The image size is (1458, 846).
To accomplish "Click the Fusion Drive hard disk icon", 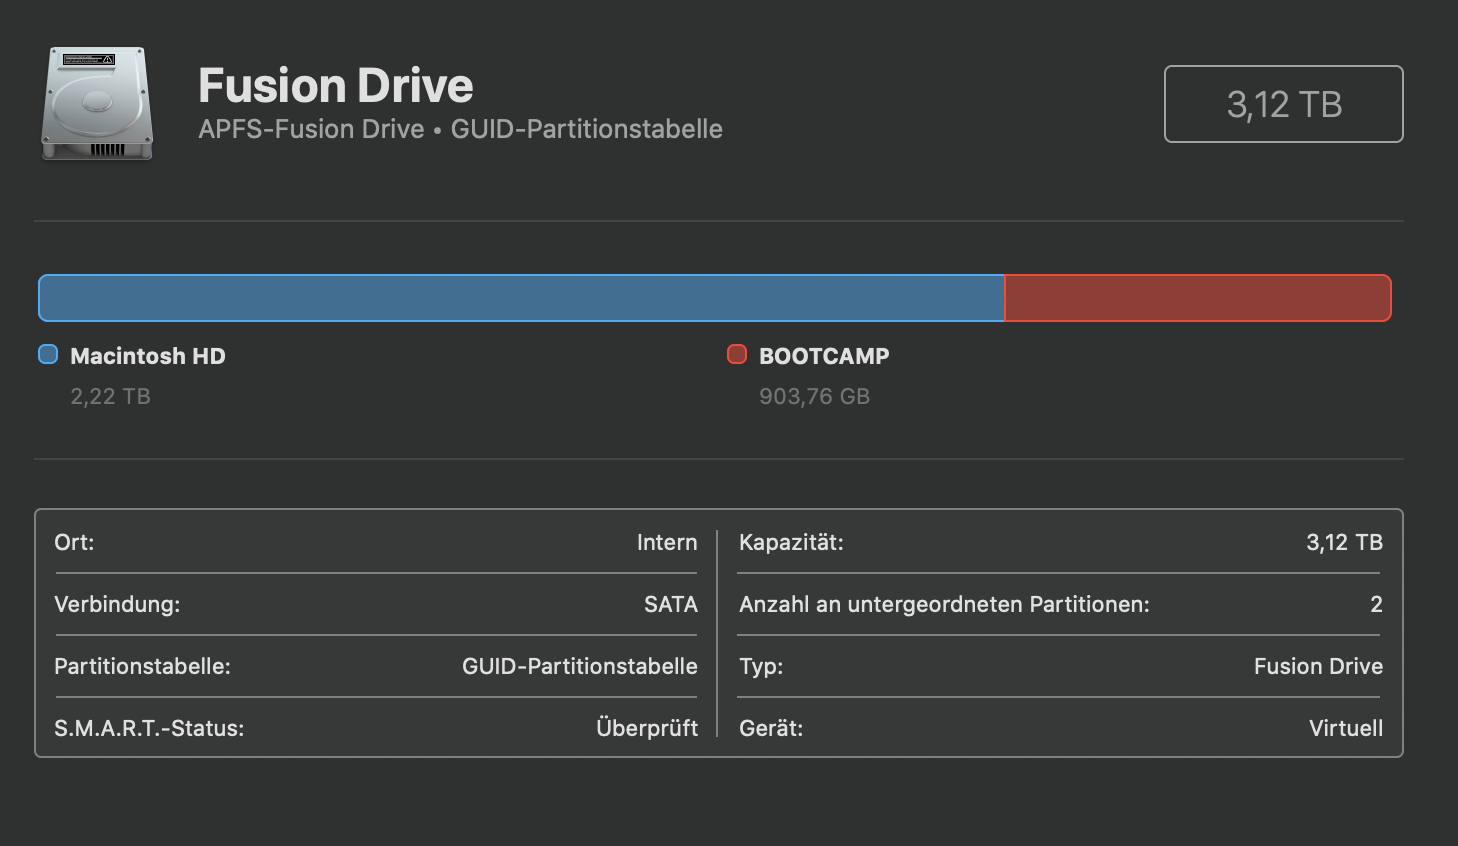I will 97,104.
